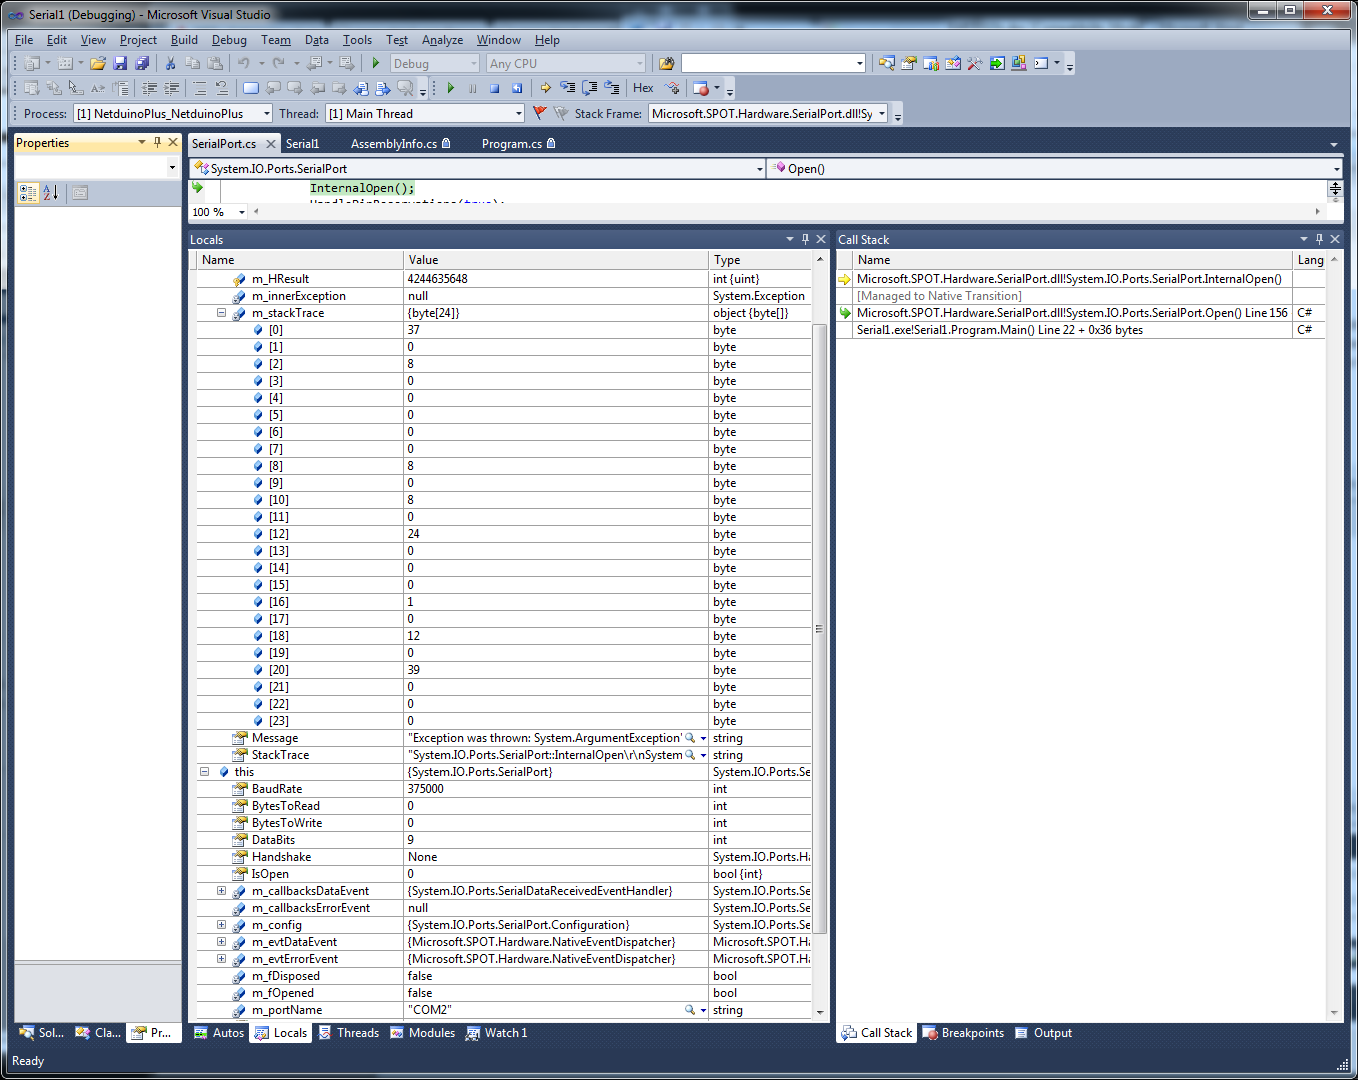
Task: Open the Open() member dropdown
Action: (x=1055, y=169)
